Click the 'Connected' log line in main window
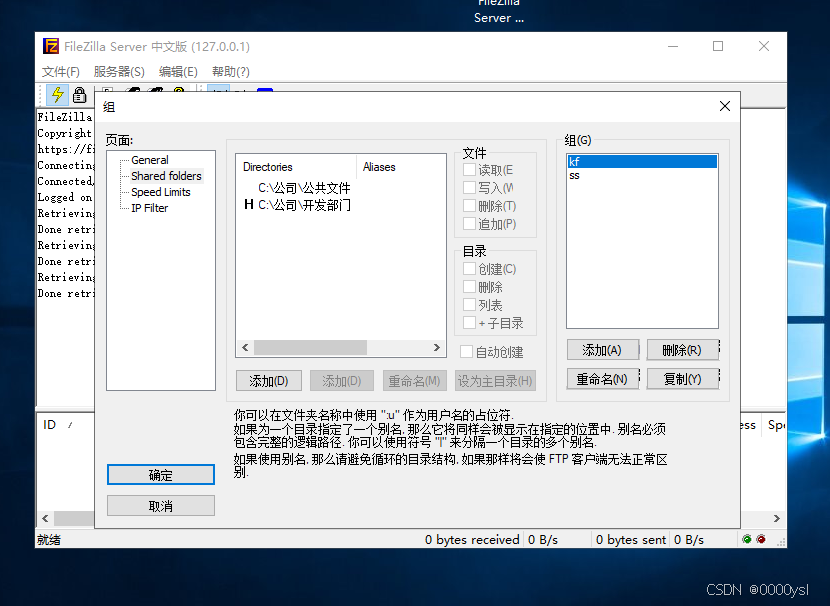830x606 pixels. [65, 181]
